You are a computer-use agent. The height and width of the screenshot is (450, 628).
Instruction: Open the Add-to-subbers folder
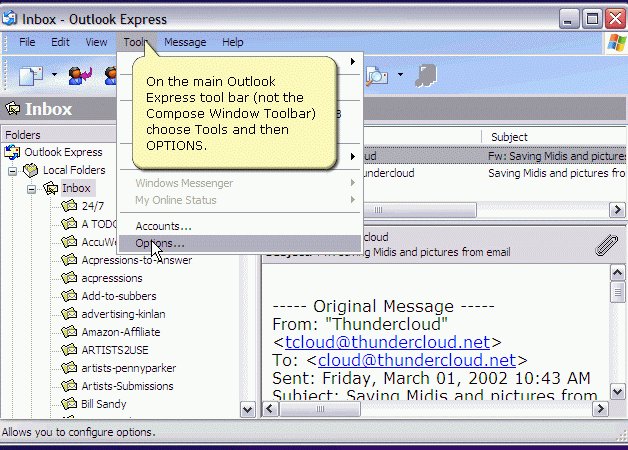tap(119, 296)
